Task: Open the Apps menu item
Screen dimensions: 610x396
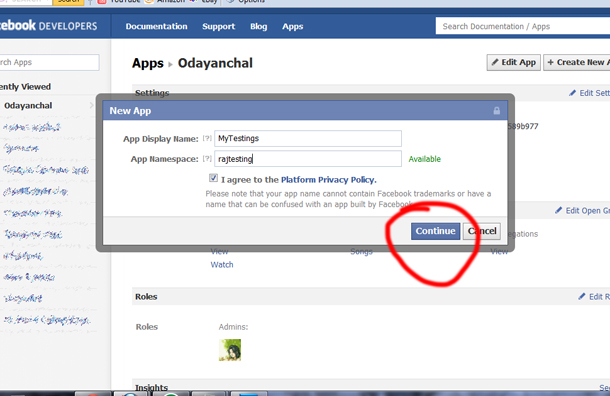Action: pos(293,26)
